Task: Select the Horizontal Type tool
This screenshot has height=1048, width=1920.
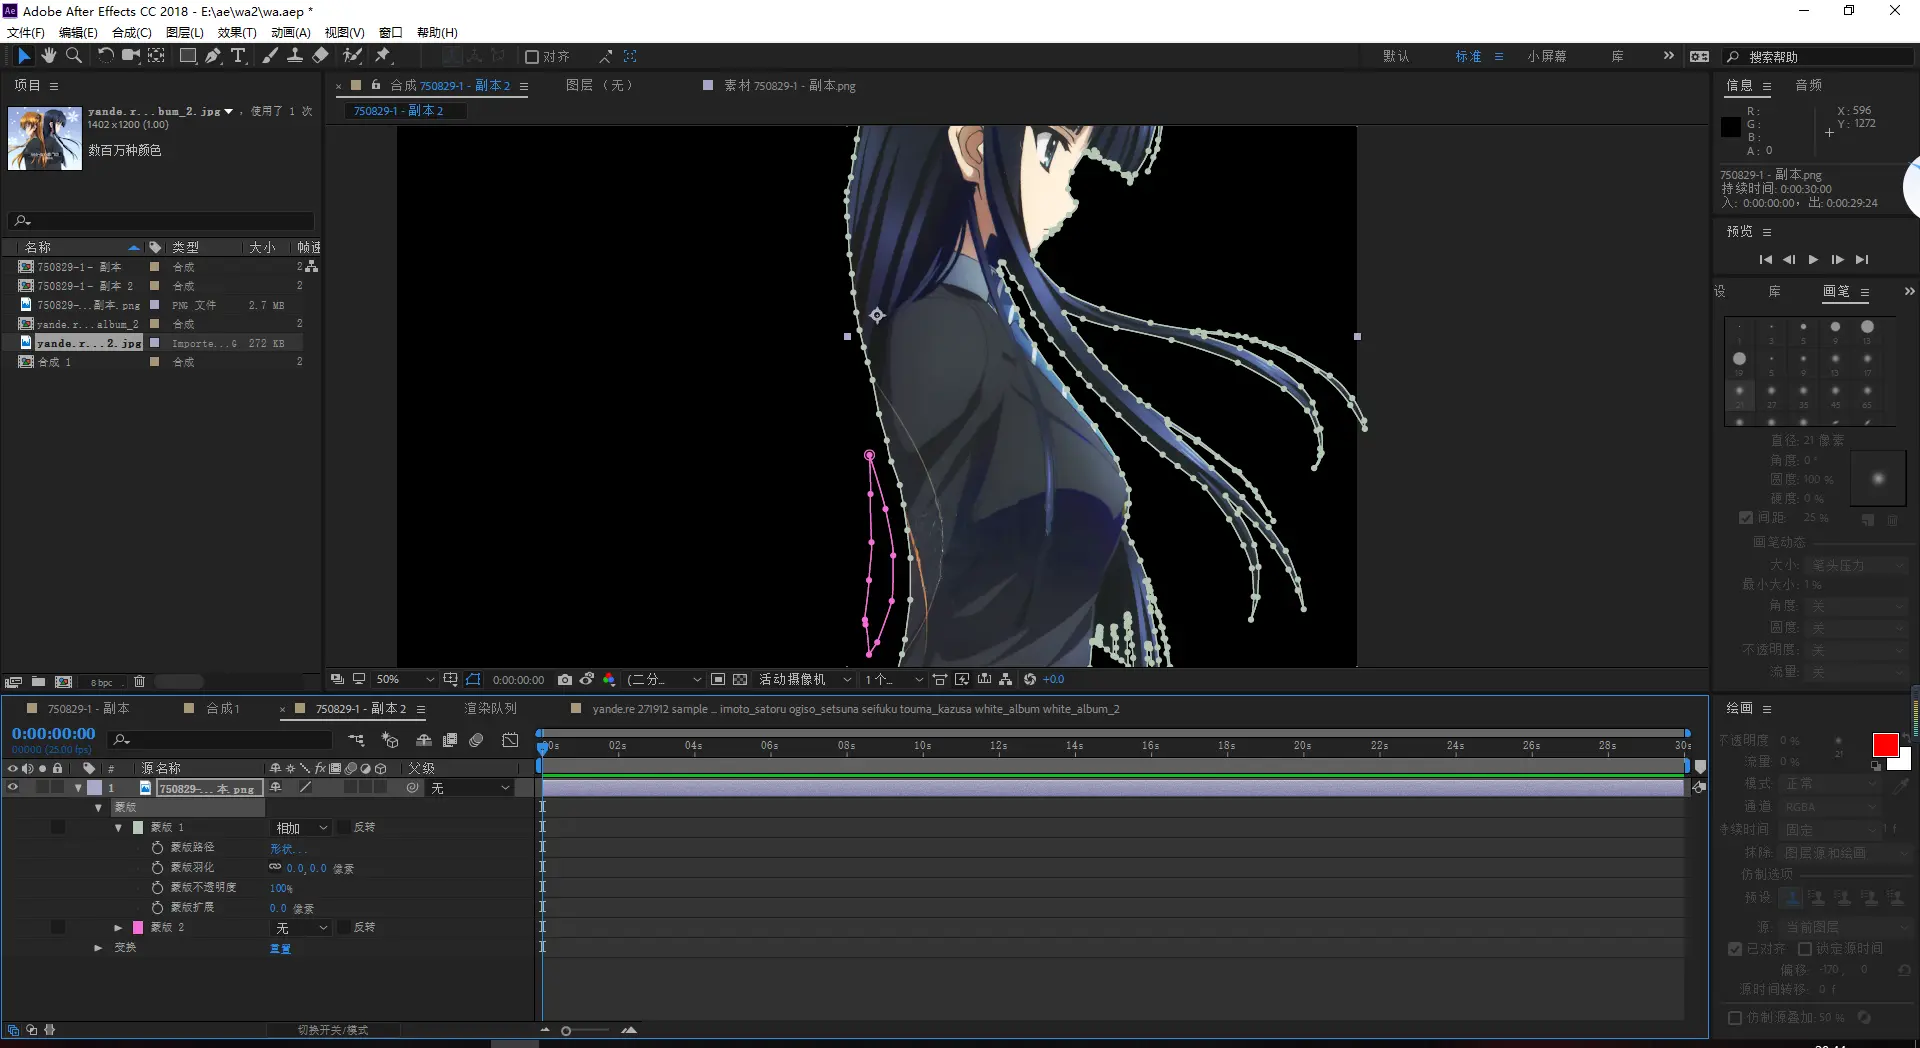Action: (238, 56)
